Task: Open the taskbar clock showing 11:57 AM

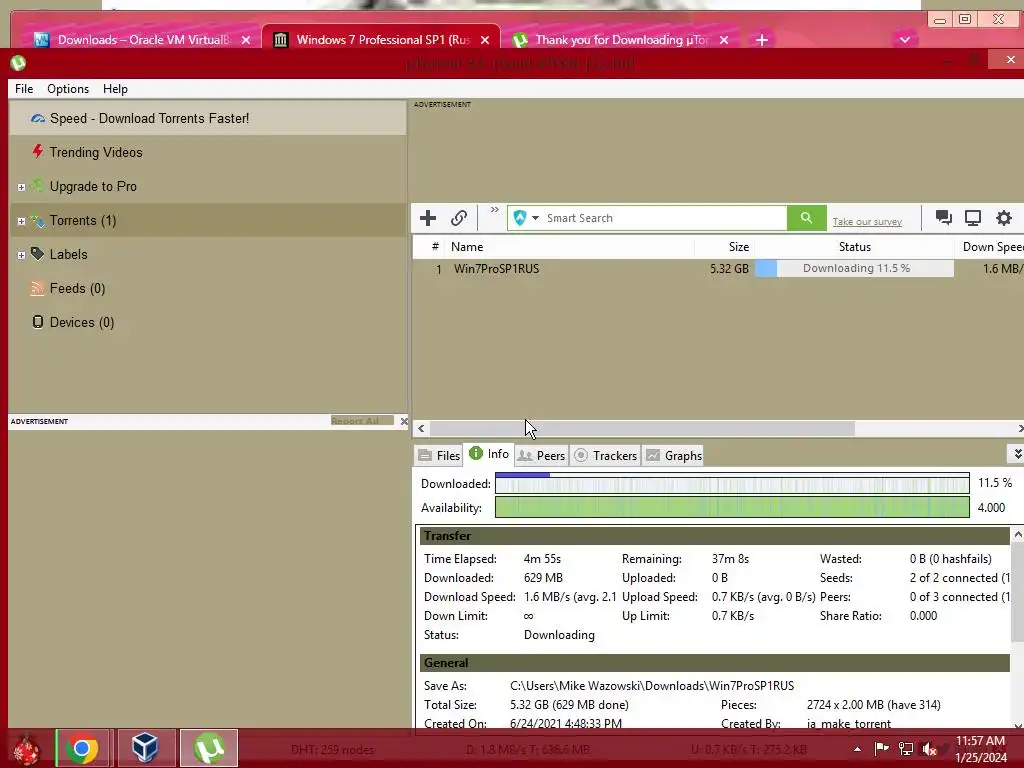Action: (981, 749)
